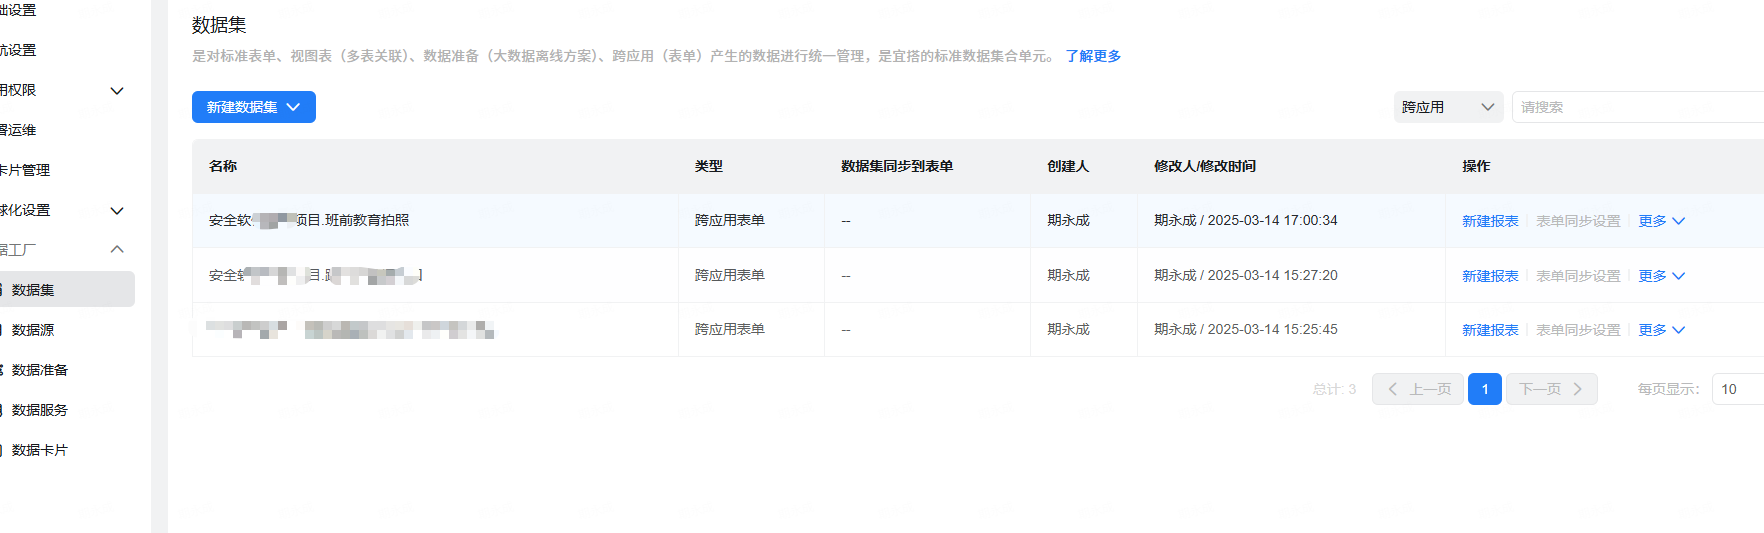
Task: Open 数据卡片 from the sidebar
Action: click(x=40, y=450)
